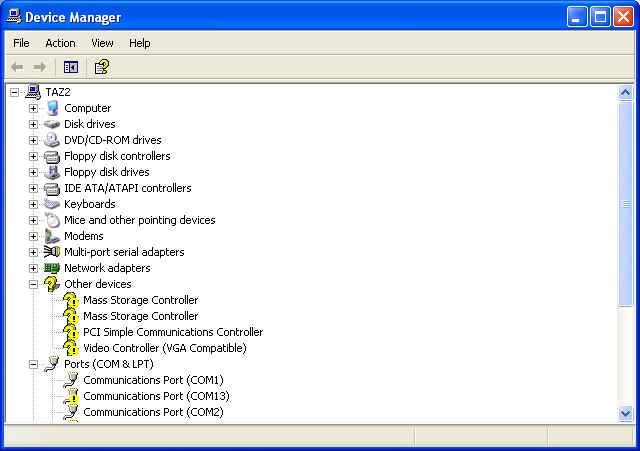Select PCI Simple Communications Controller

click(173, 332)
